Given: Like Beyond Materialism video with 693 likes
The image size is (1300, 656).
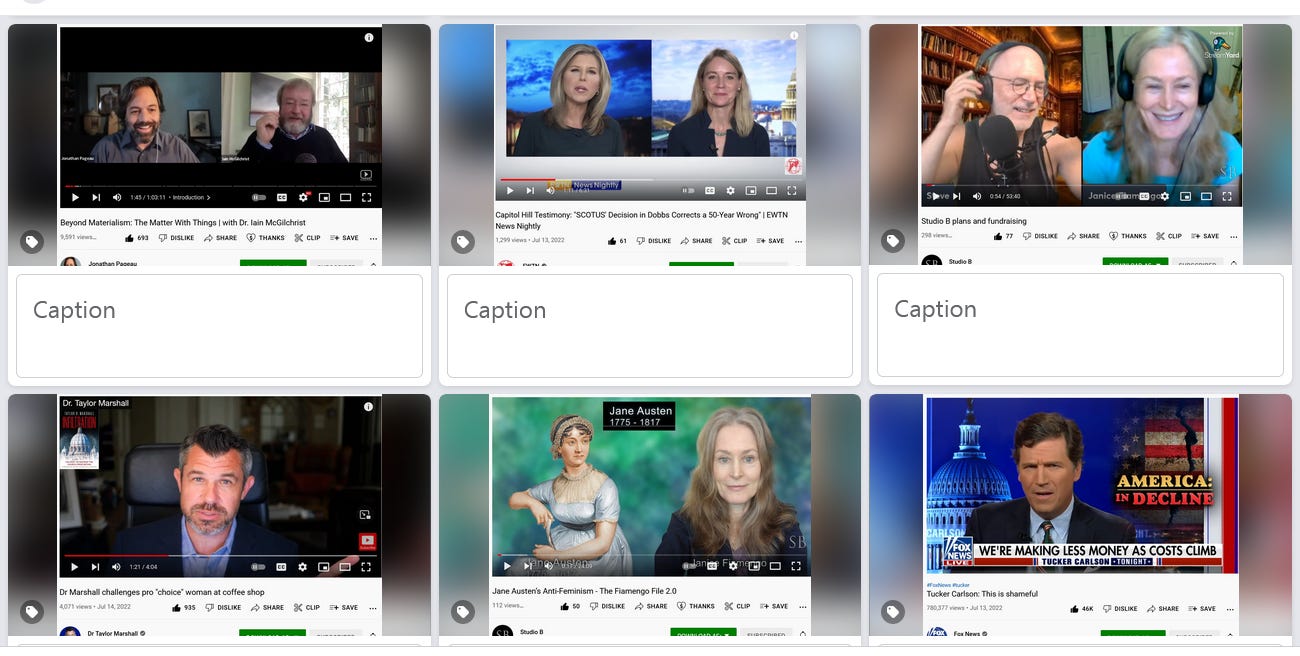Looking at the screenshot, I should coord(137,238).
